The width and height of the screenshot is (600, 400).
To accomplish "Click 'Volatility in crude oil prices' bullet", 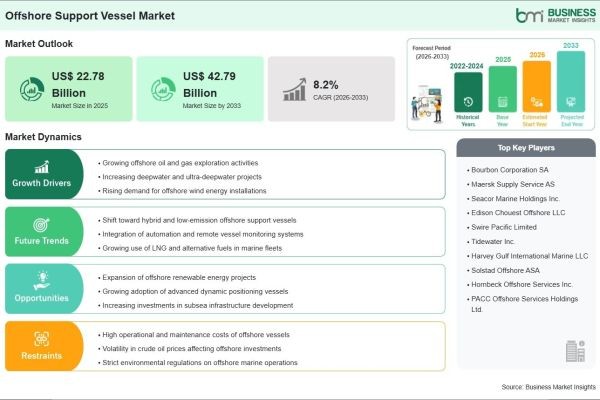I will click(189, 349).
